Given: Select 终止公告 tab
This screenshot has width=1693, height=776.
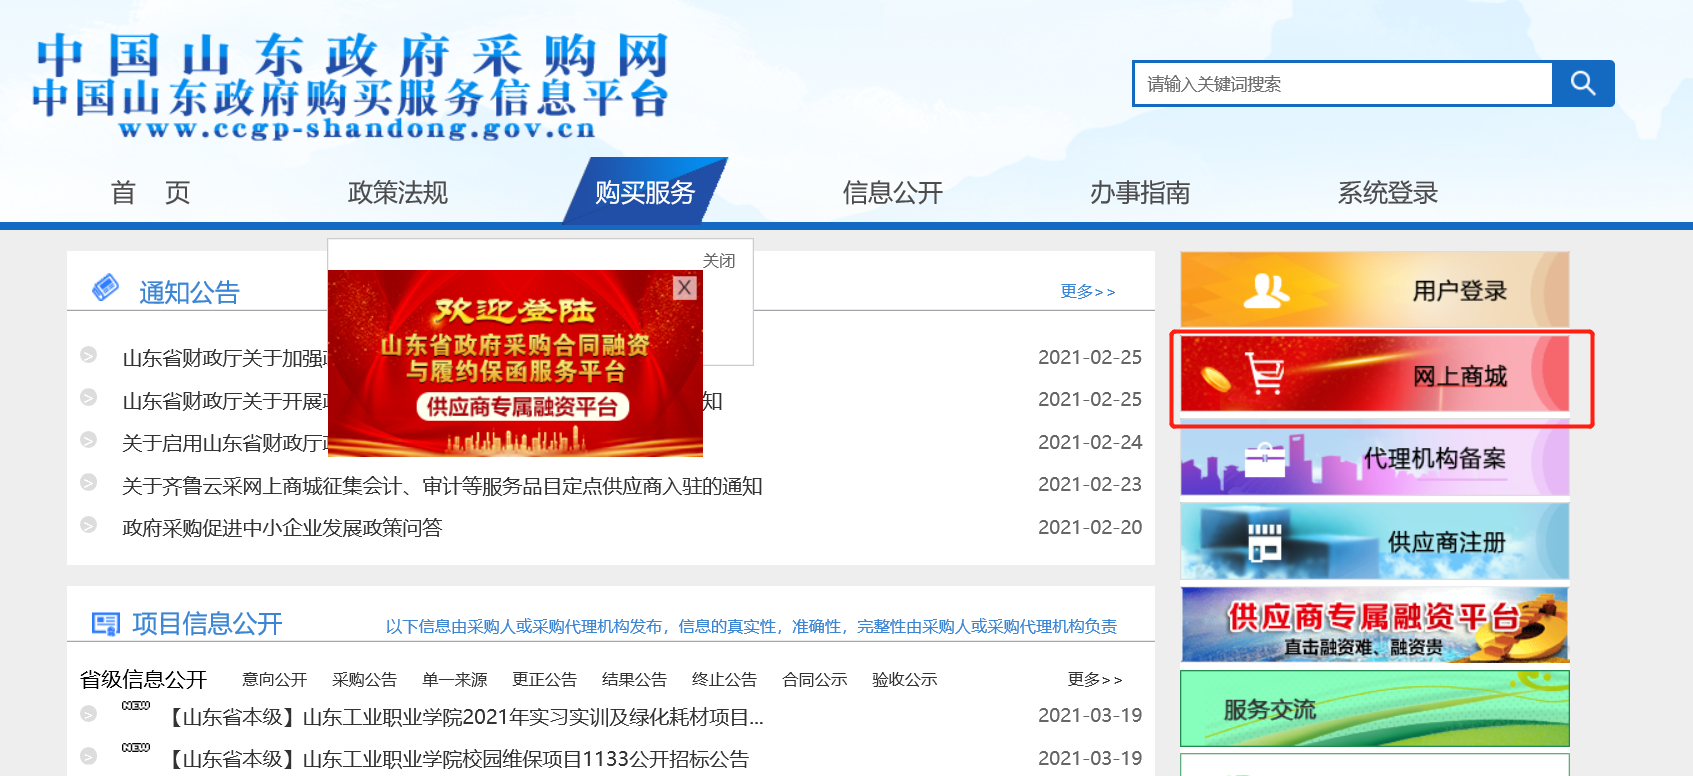Looking at the screenshot, I should click(x=725, y=679).
